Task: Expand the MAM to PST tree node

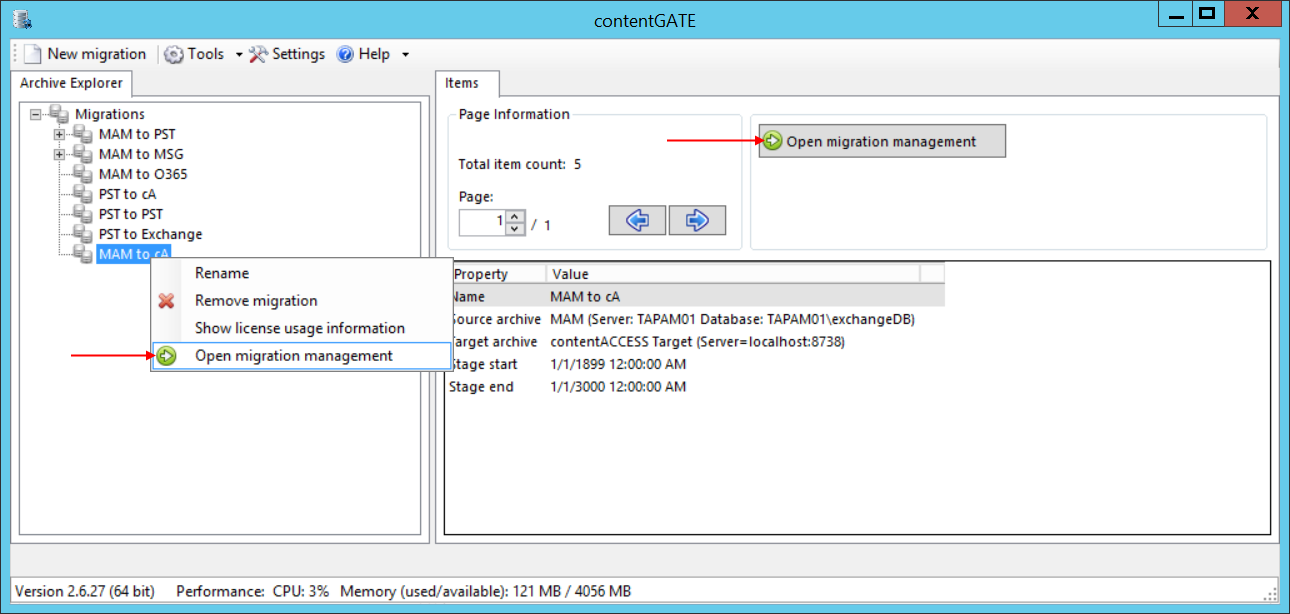Action: click(x=59, y=134)
